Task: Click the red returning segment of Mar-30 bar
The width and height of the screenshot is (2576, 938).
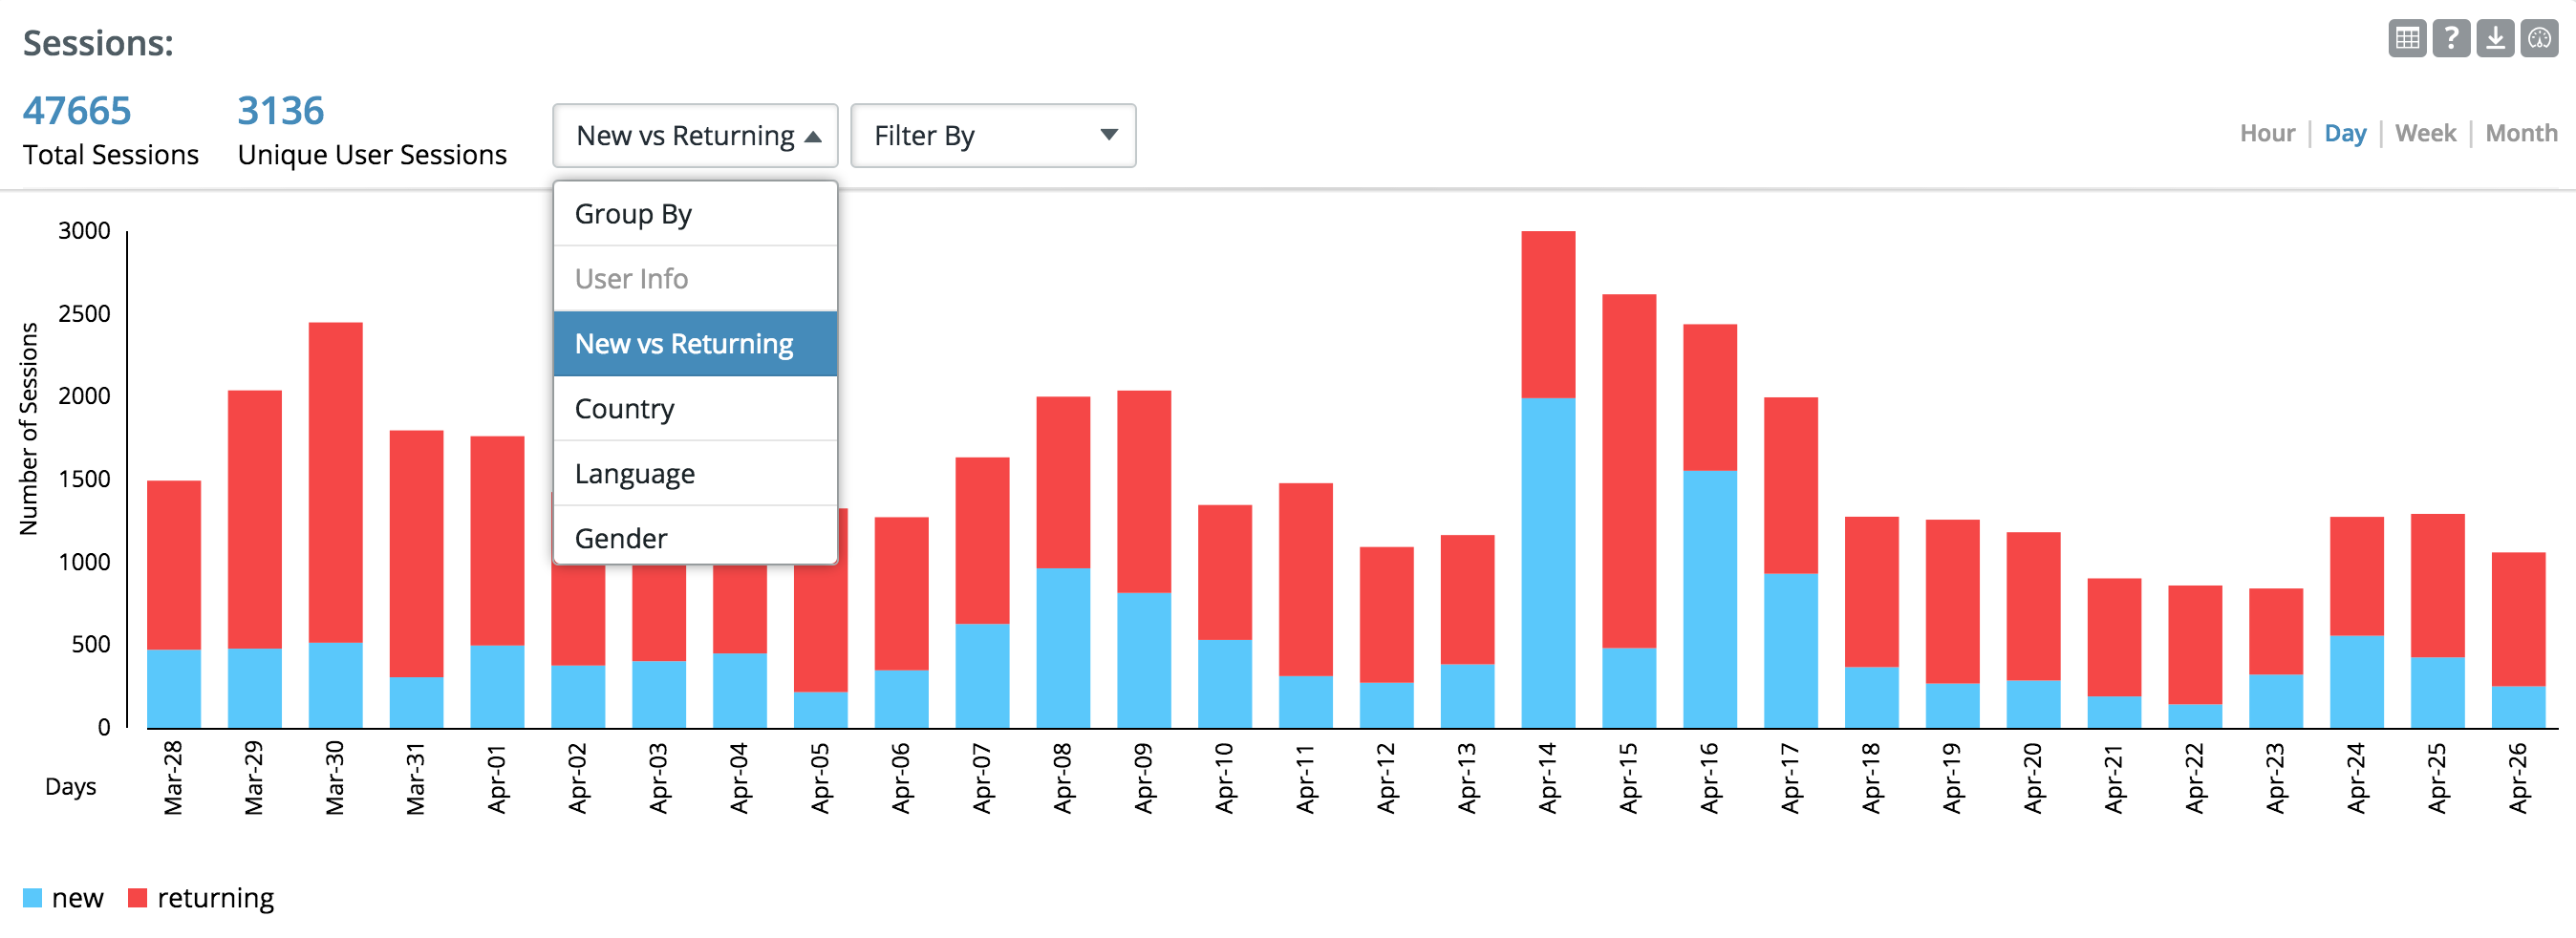Action: pyautogui.click(x=335, y=482)
